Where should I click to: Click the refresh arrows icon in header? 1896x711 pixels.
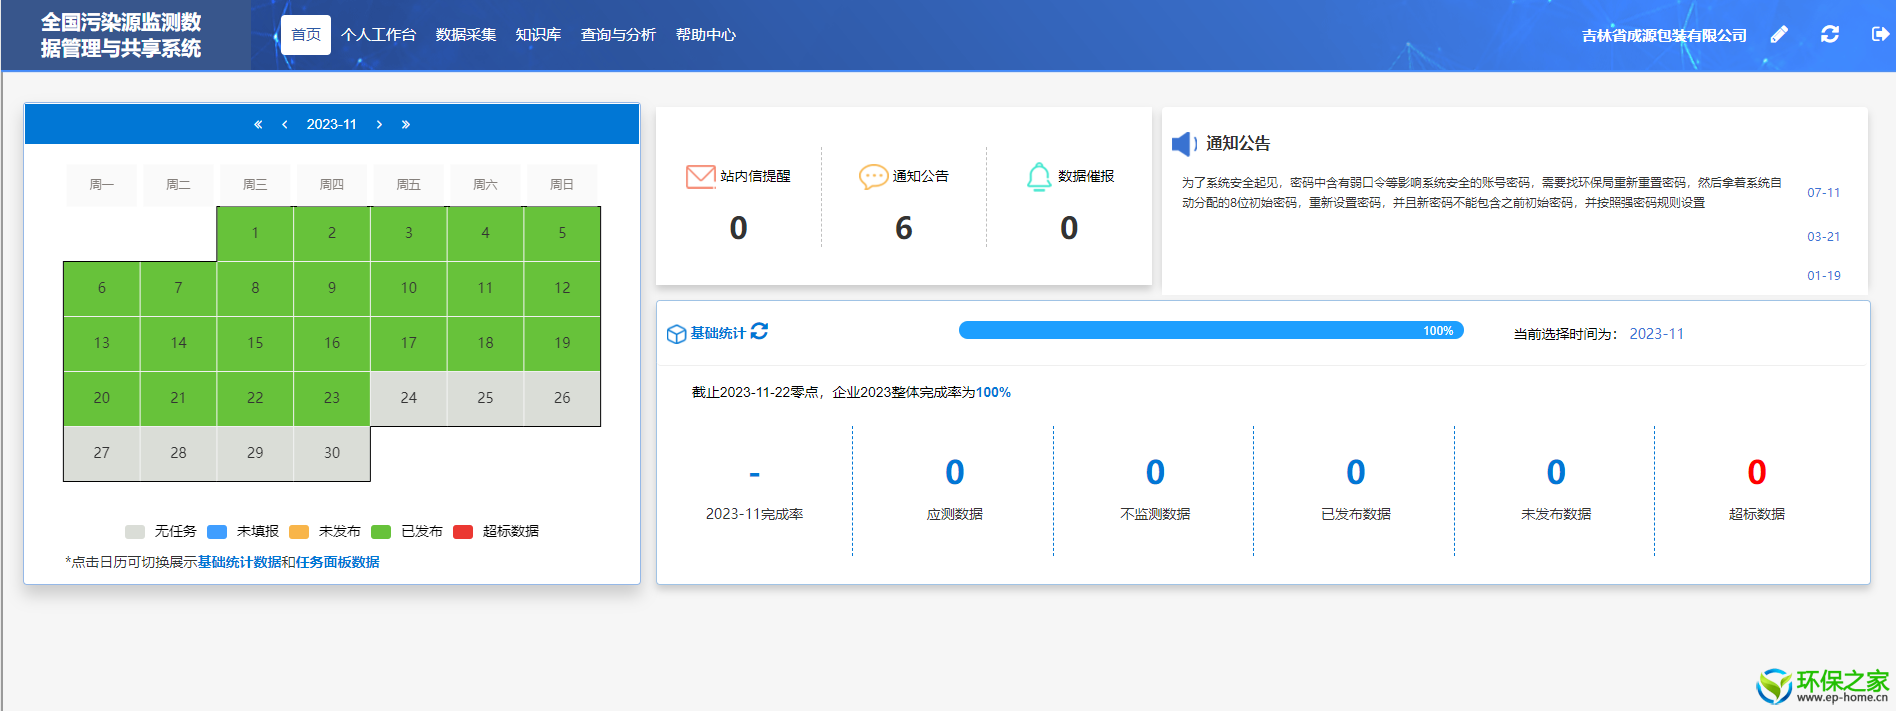click(1830, 34)
